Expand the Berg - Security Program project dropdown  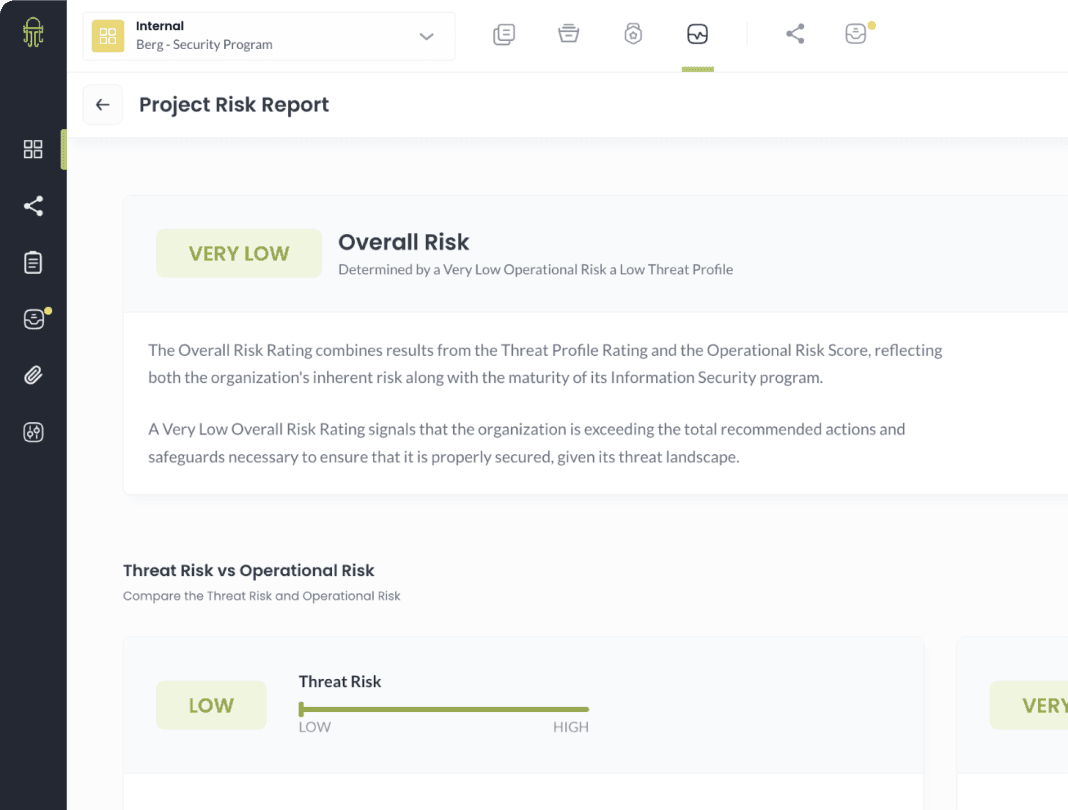(269, 36)
